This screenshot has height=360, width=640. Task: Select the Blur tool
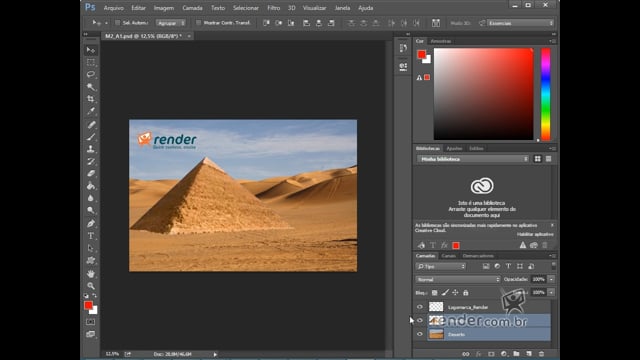click(91, 198)
